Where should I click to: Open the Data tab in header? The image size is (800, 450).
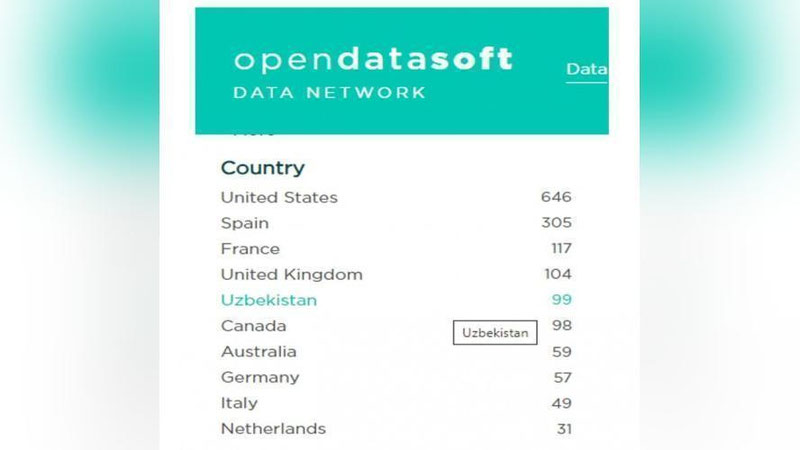click(586, 70)
